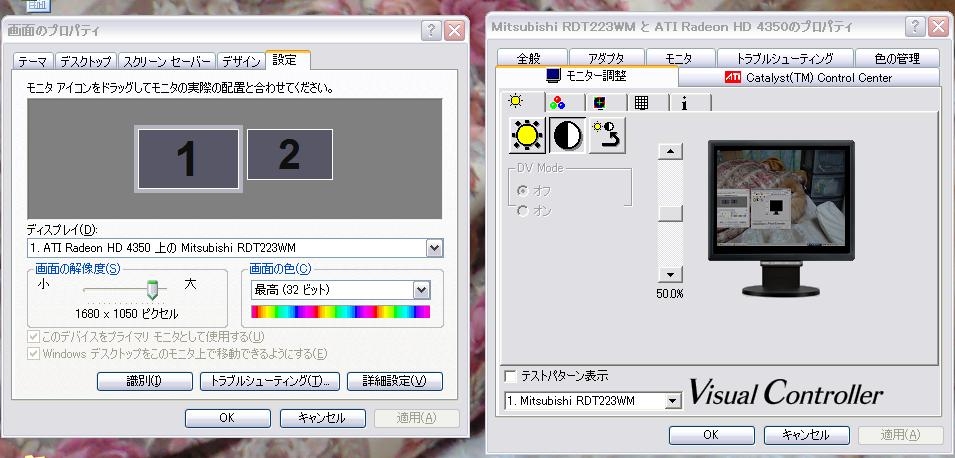Open the RGB color adjustment sub-tab
The image size is (955, 458).
557,103
